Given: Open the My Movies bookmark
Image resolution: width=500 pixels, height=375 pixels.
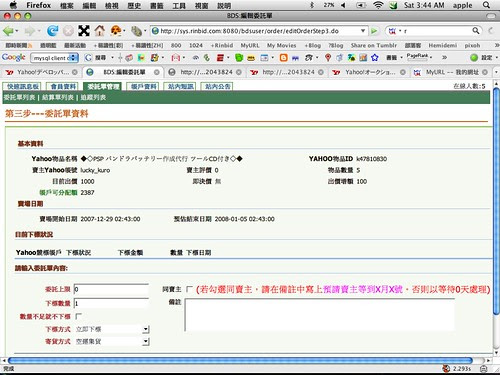Looking at the screenshot, I should pyautogui.click(x=281, y=45).
